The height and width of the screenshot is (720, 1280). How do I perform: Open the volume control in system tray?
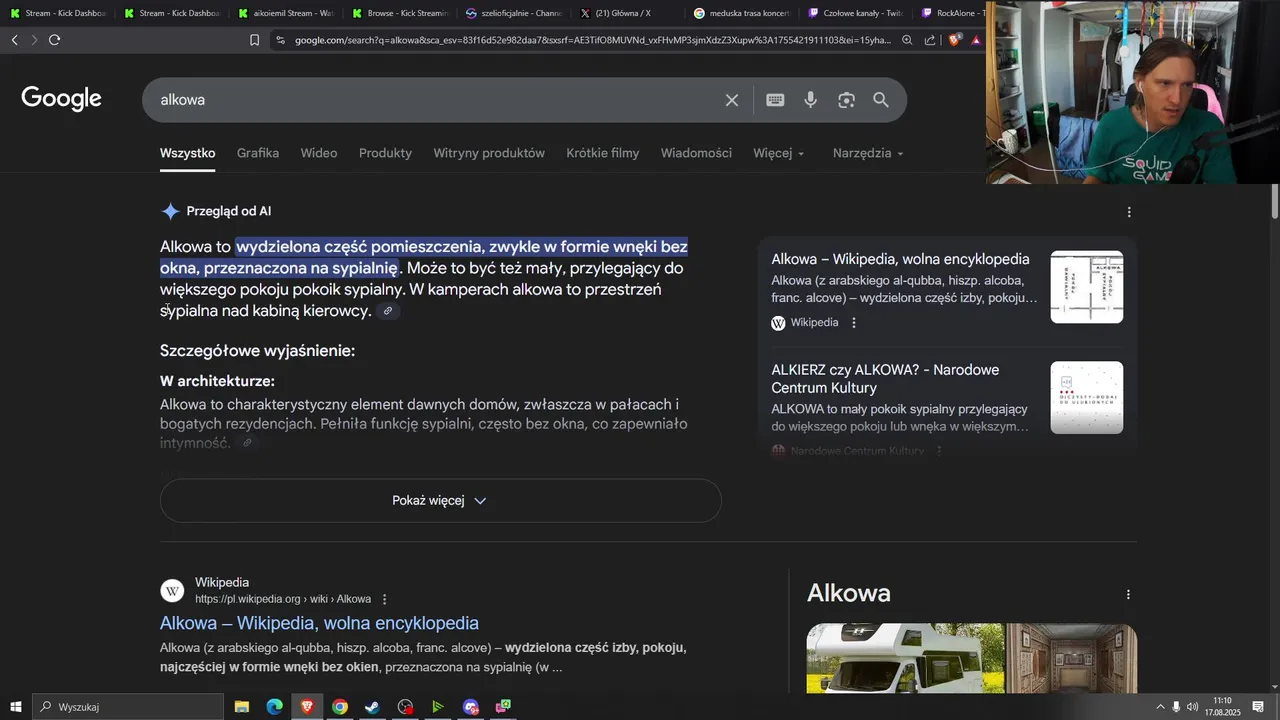(1192, 707)
